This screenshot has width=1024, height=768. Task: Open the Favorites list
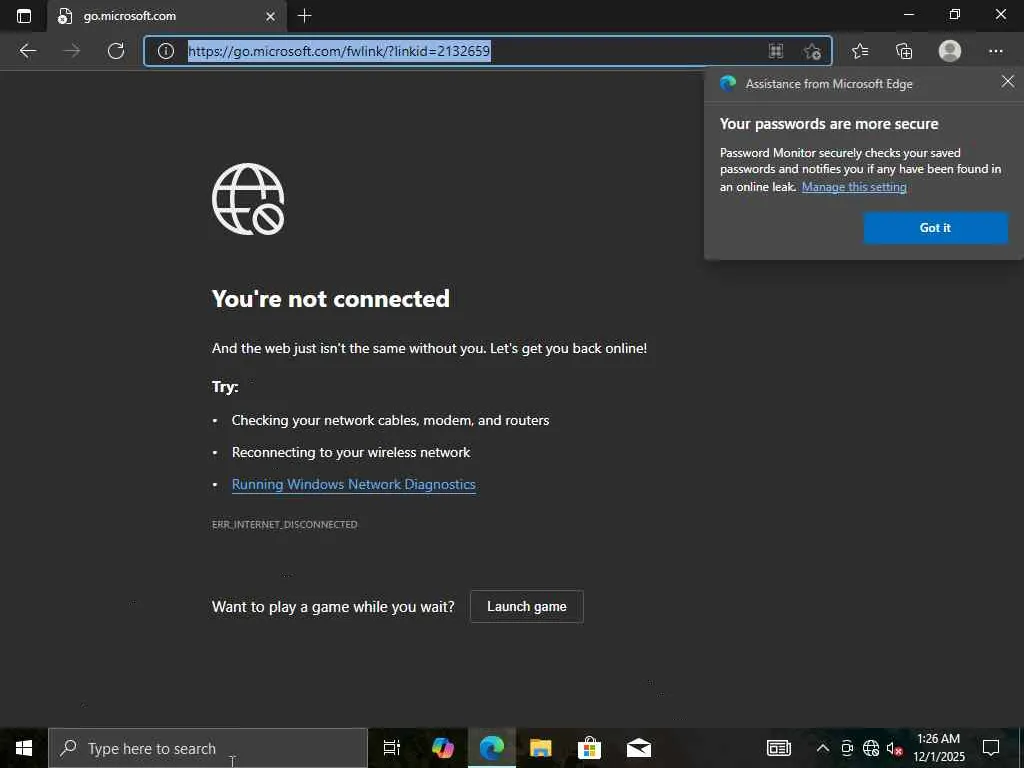860,51
